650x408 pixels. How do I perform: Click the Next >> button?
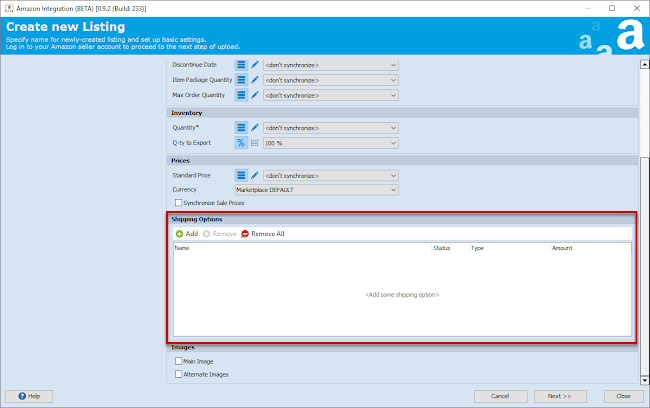[560, 396]
